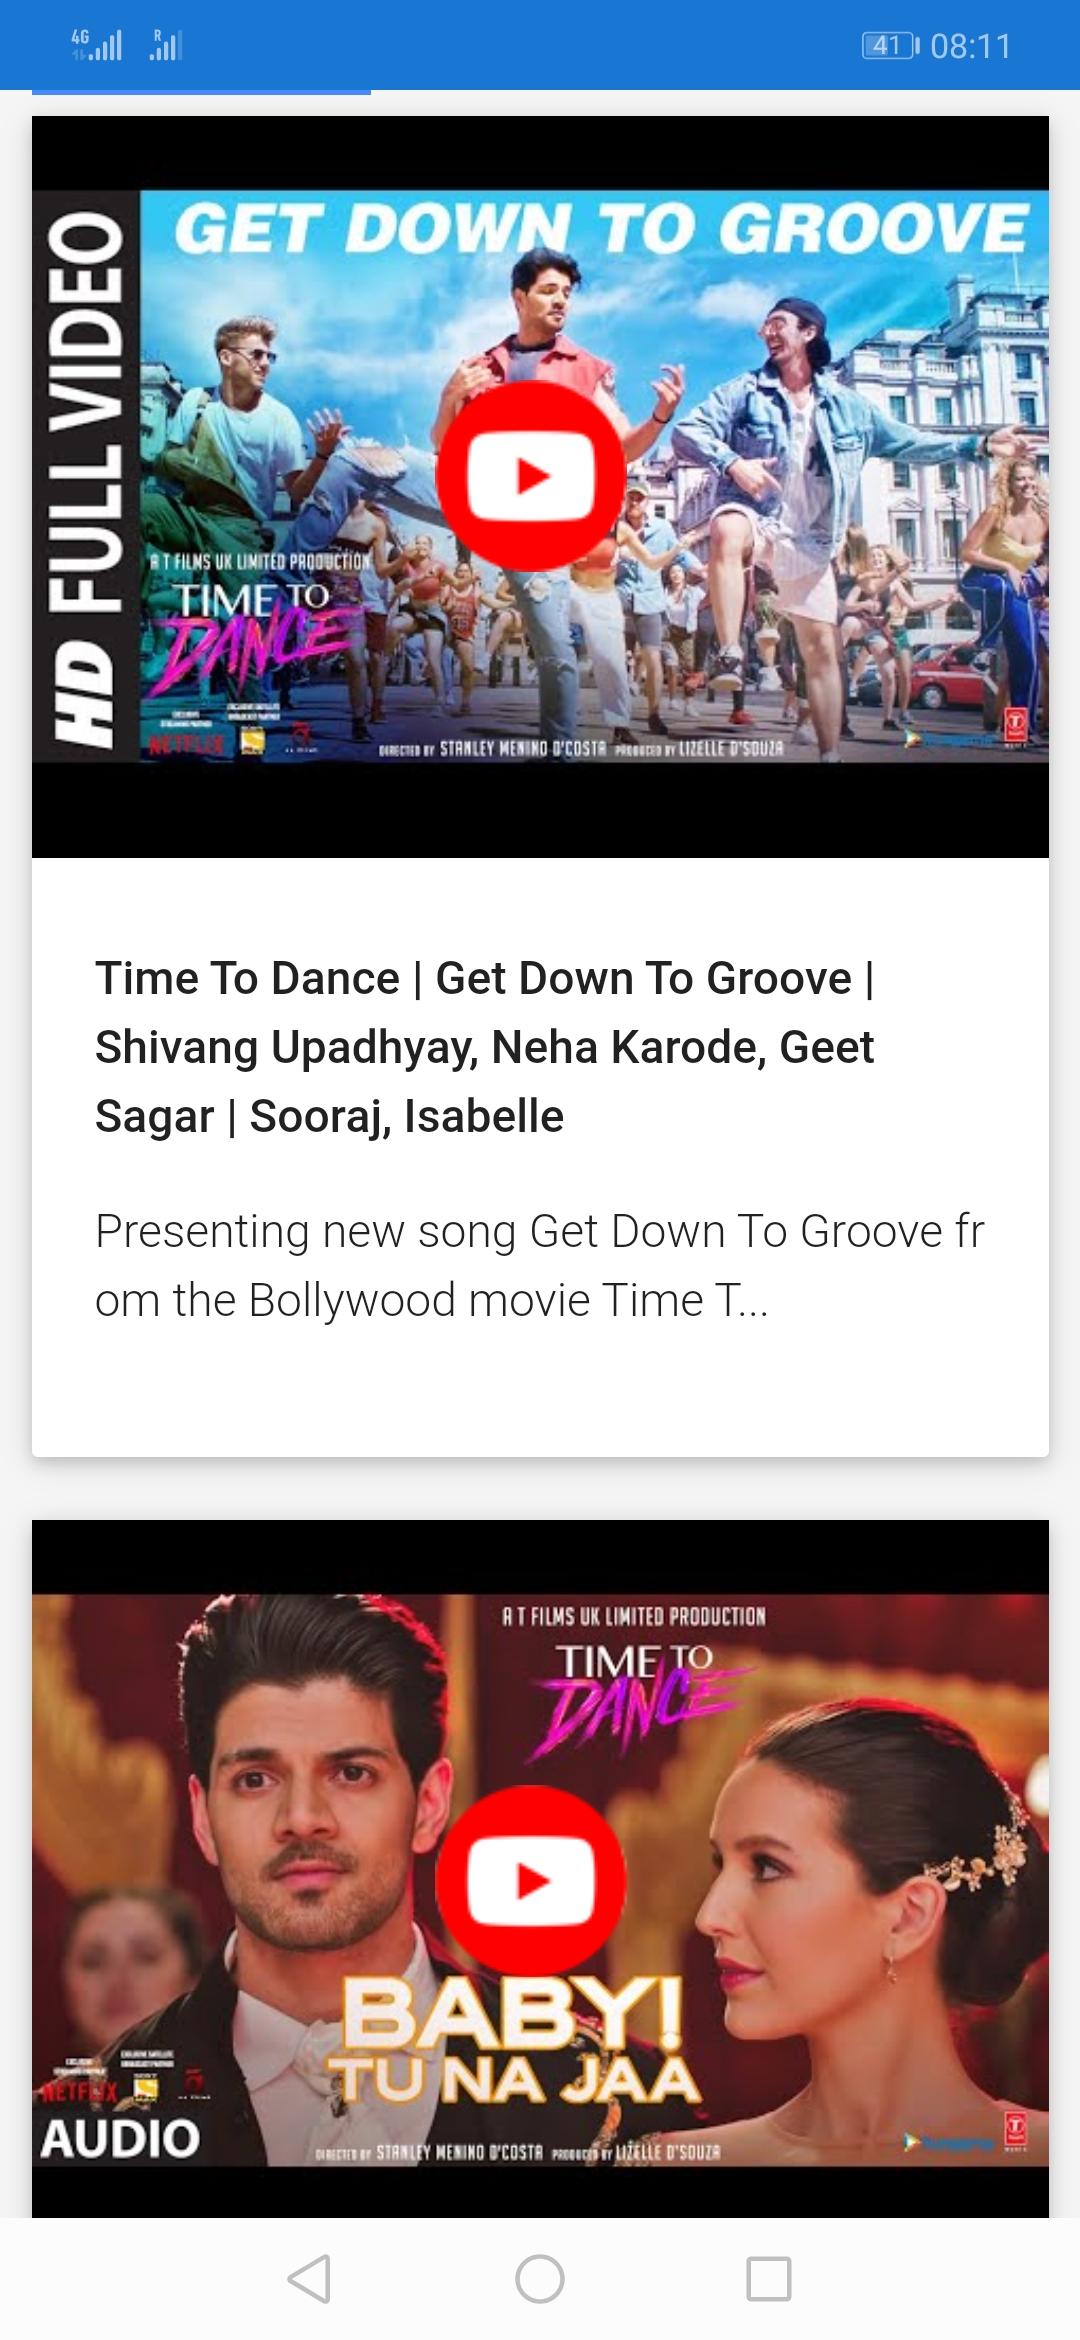
Task: Tap the GET DOWN TO GROOVE thumbnail heading
Action: (602, 229)
